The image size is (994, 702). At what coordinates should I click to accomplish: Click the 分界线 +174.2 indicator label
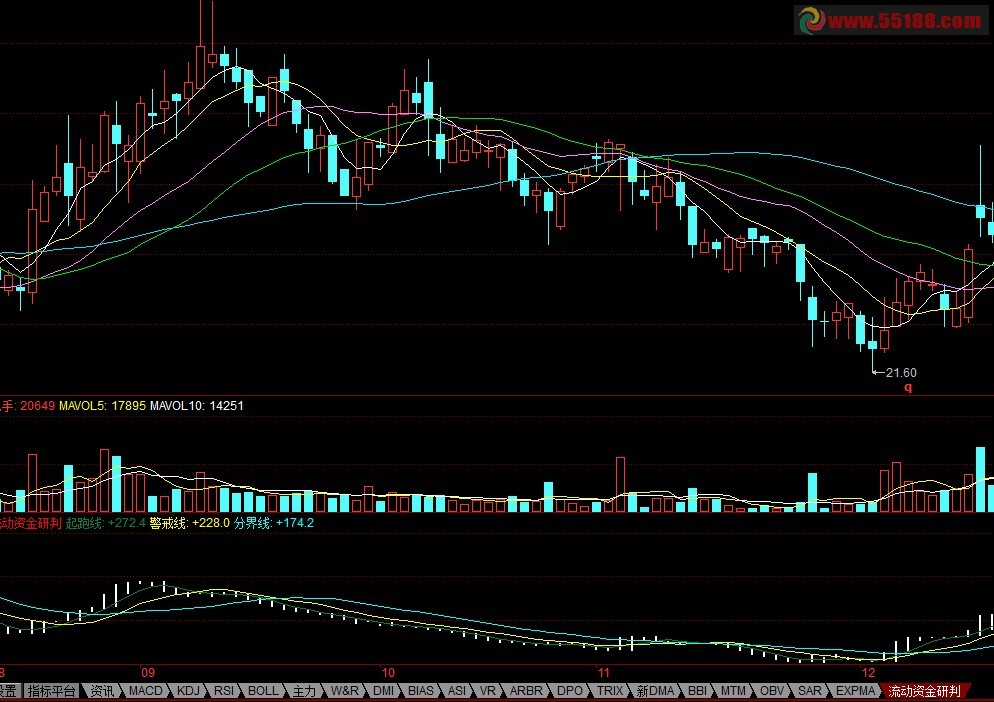274,523
